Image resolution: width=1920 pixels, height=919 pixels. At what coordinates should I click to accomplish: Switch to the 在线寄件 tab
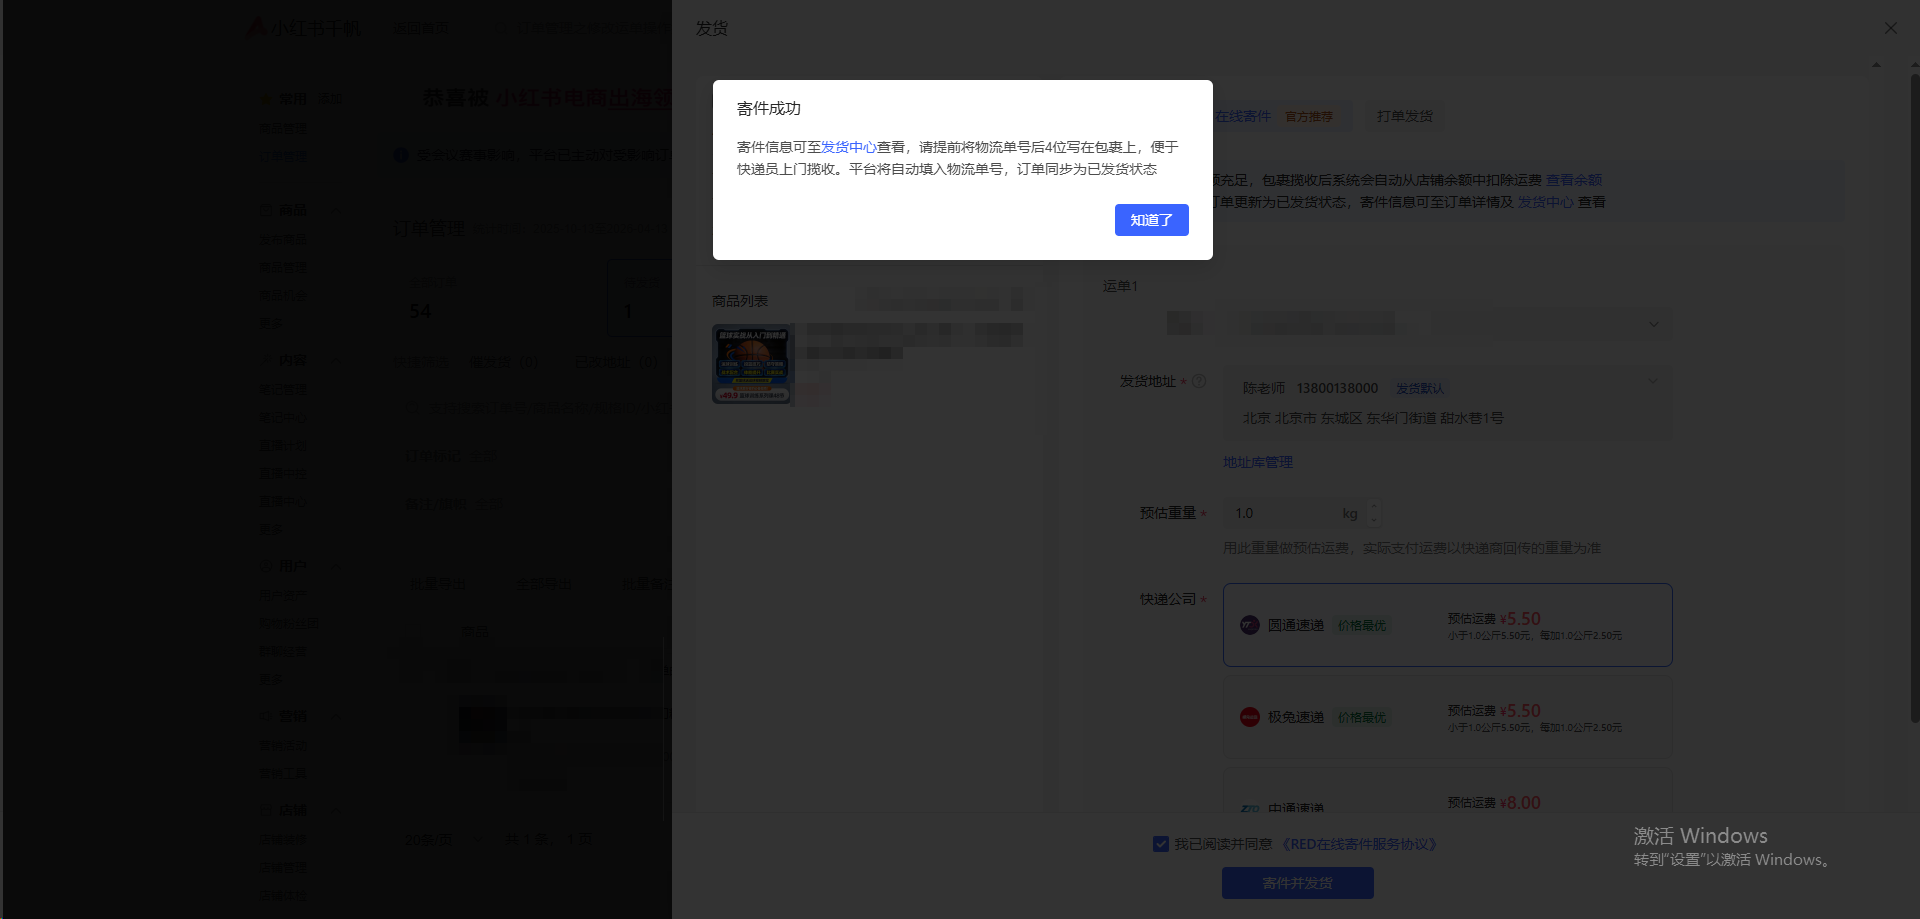[1243, 116]
